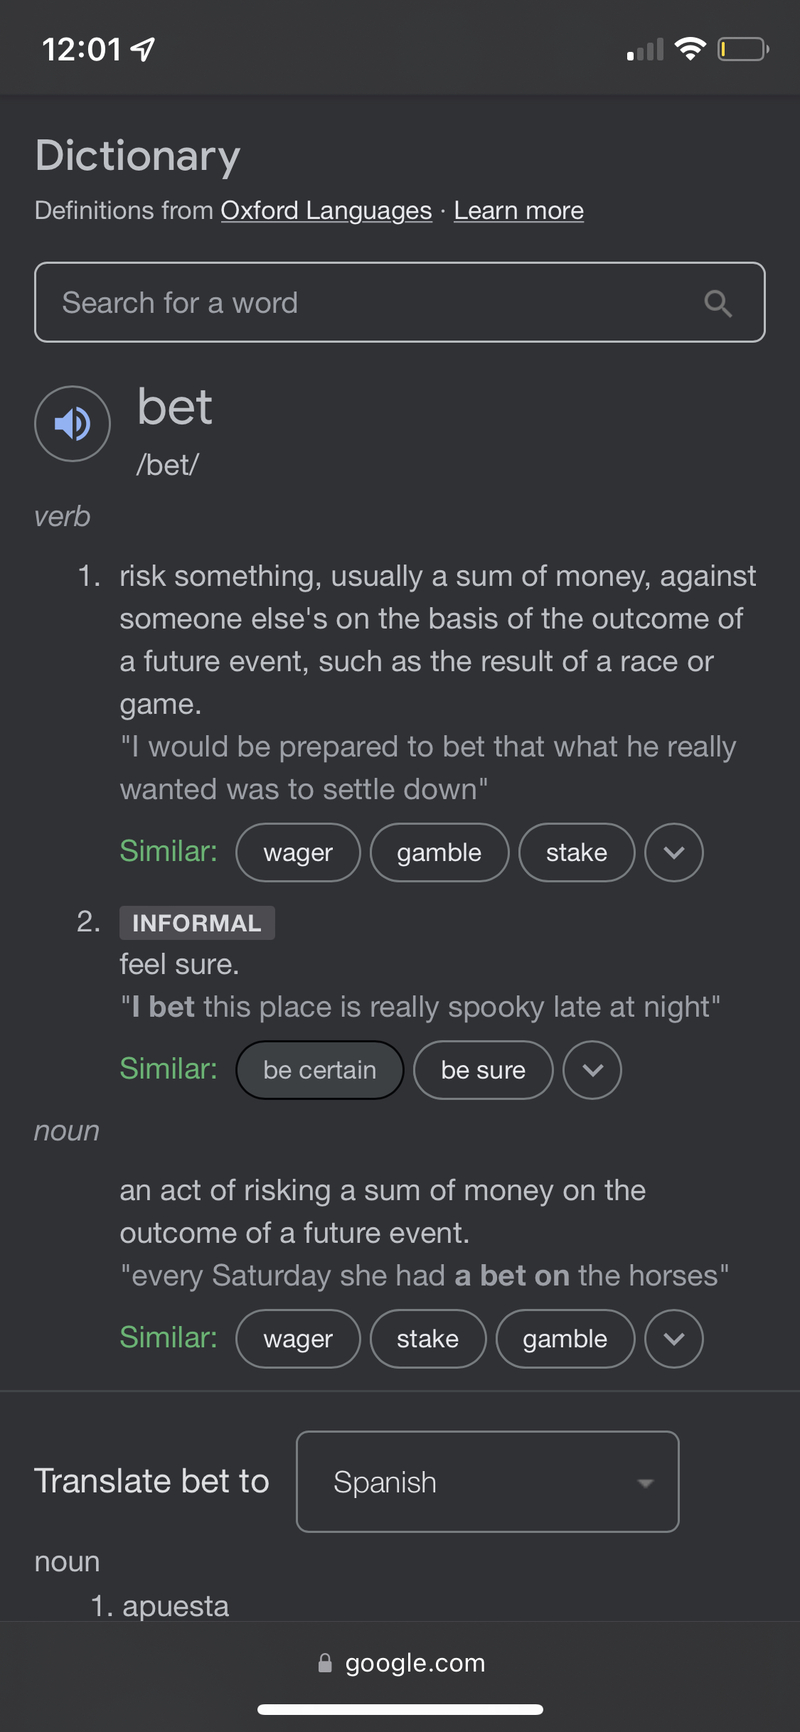800x1732 pixels.
Task: Tap the noun 'stake' synonym chip
Action: pyautogui.click(x=427, y=1339)
